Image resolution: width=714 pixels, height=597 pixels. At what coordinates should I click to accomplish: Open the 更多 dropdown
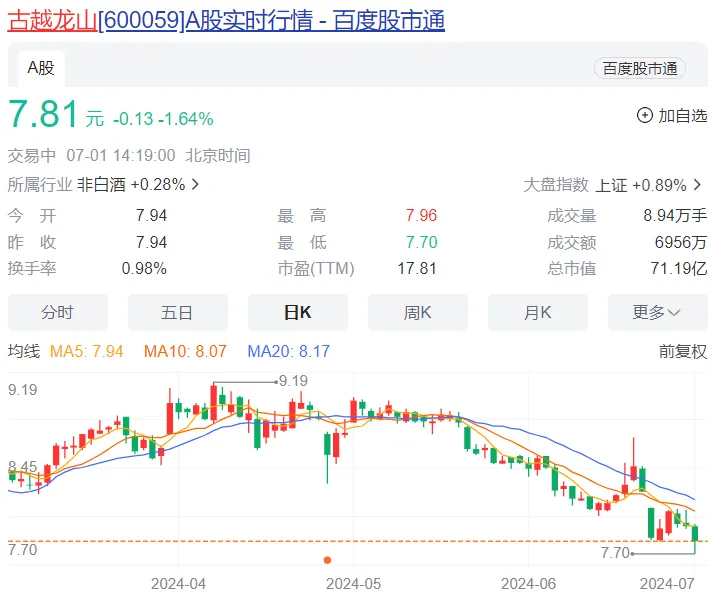(x=658, y=312)
